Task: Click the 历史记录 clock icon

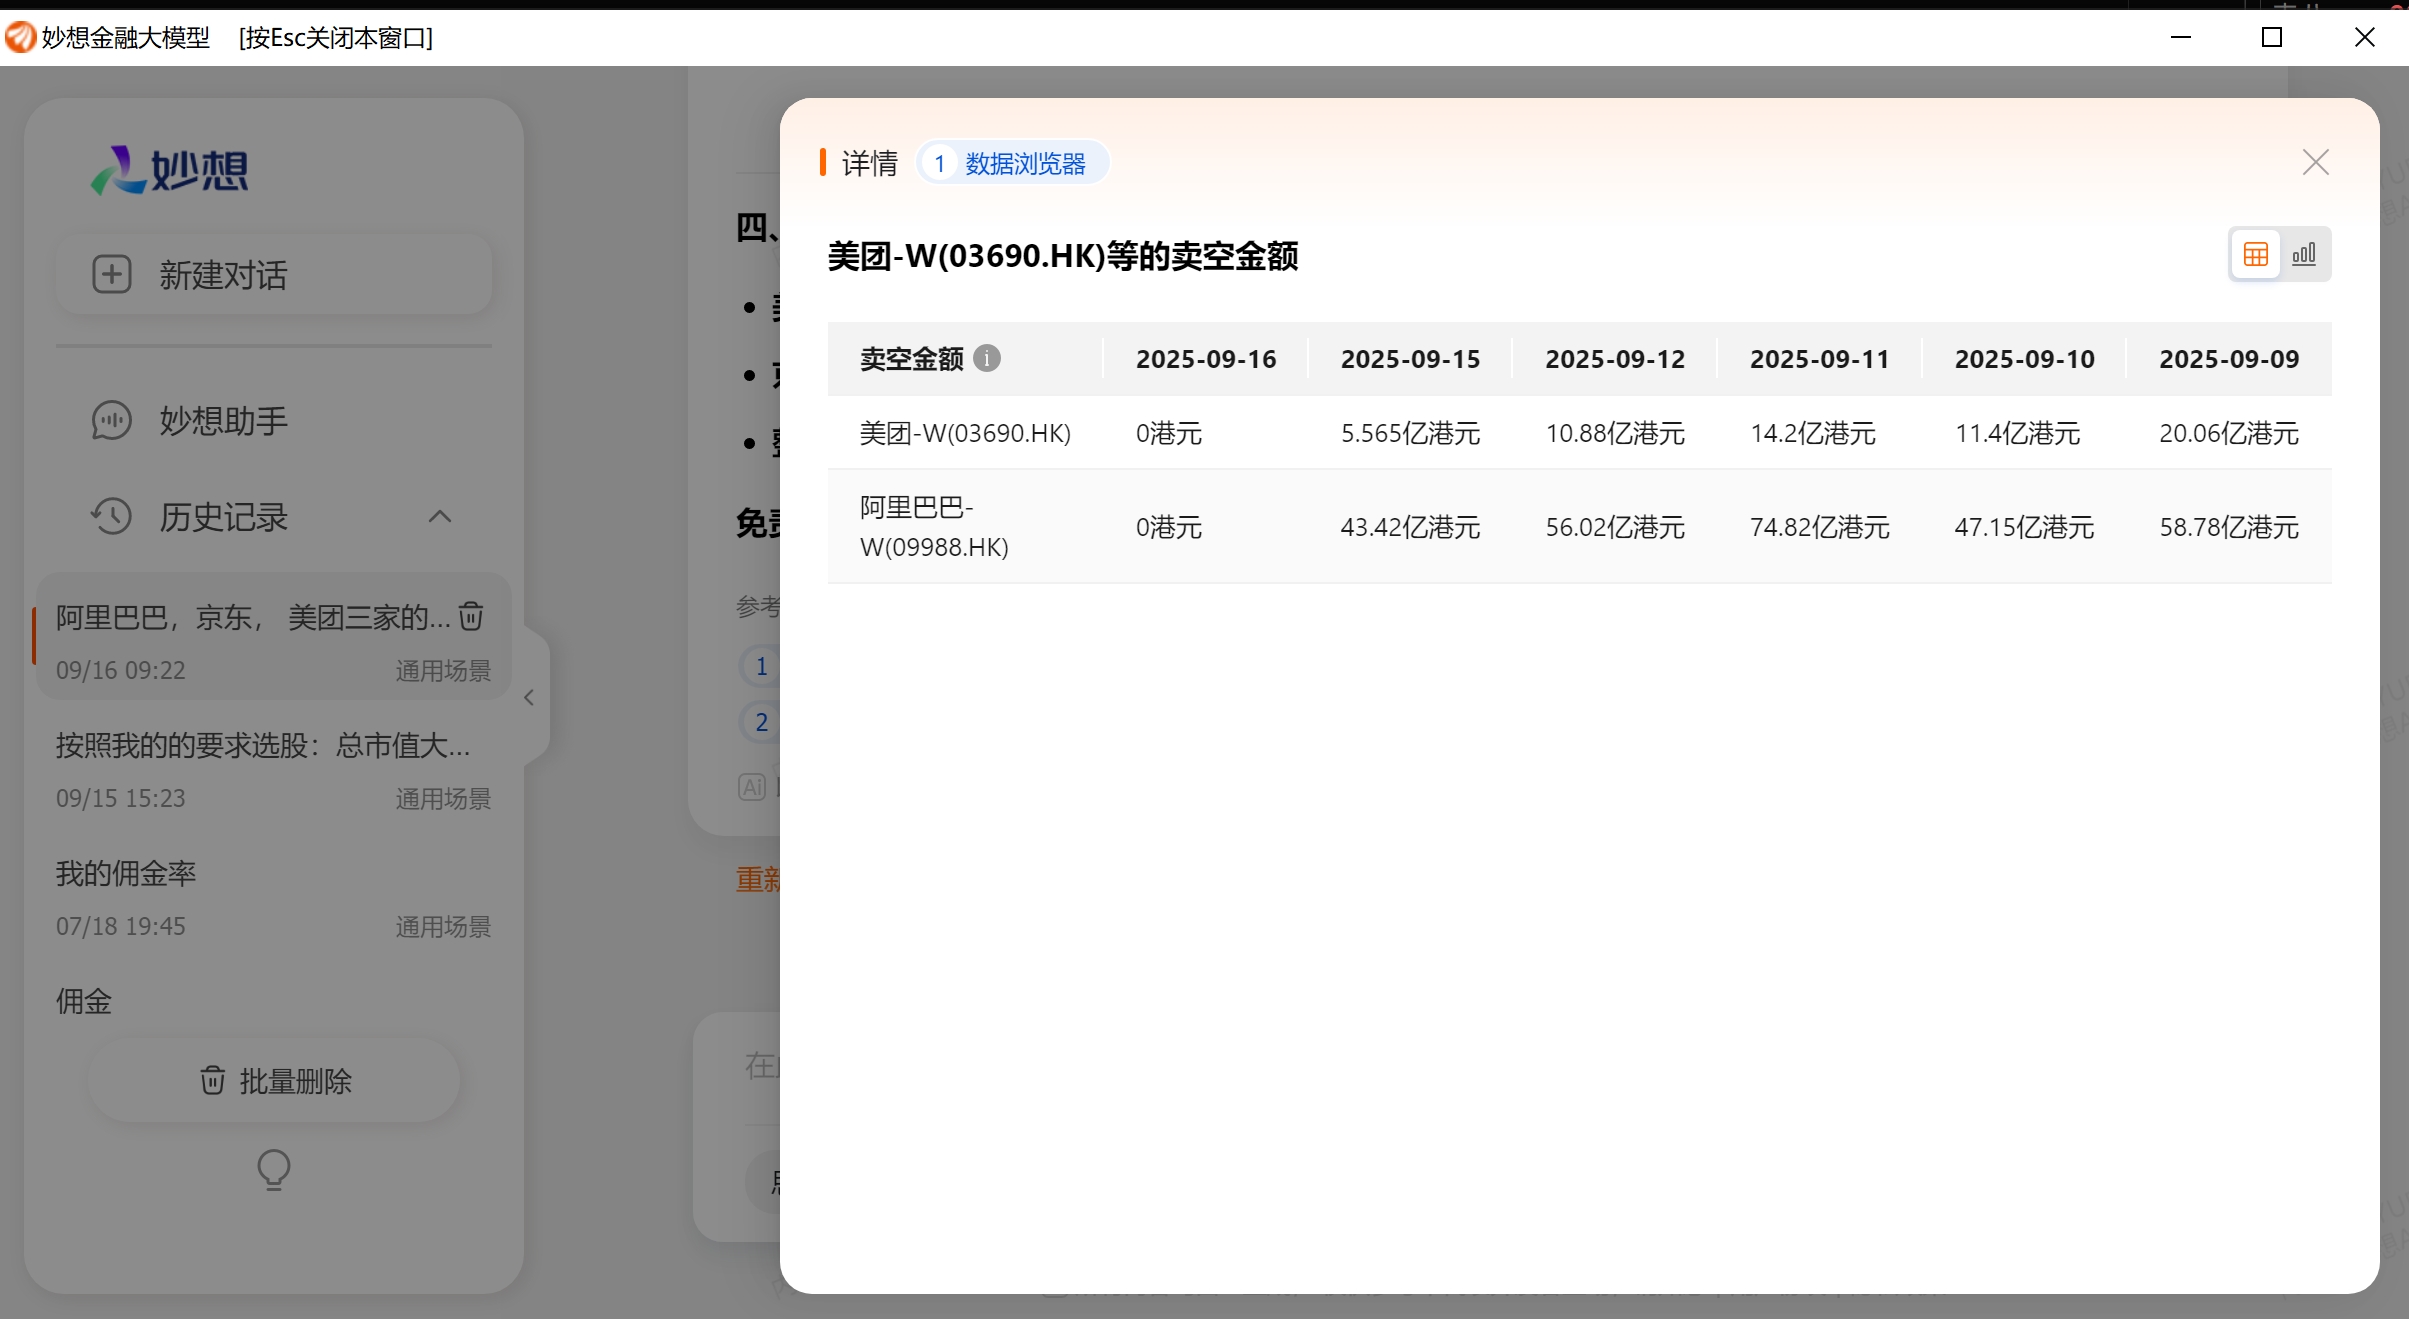Action: click(x=112, y=517)
